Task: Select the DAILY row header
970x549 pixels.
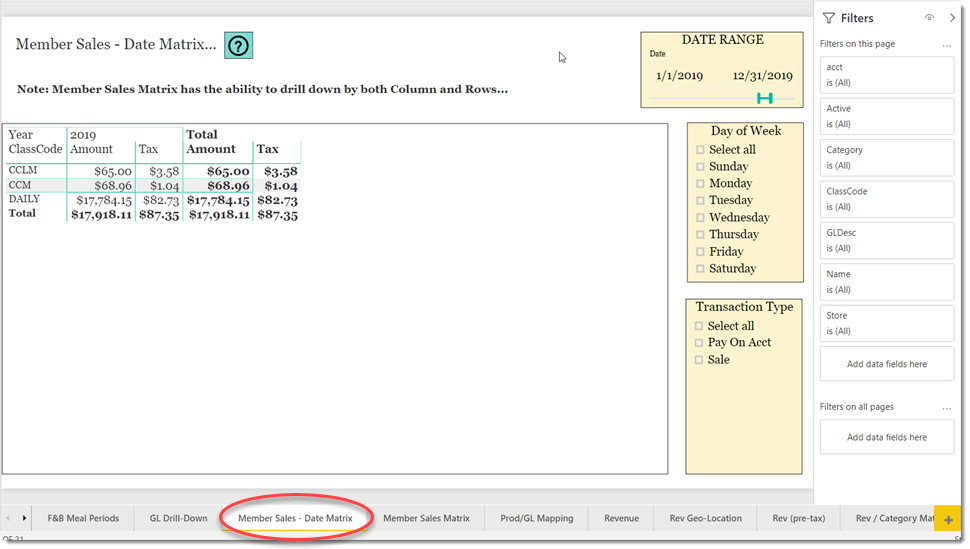Action: coord(24,199)
